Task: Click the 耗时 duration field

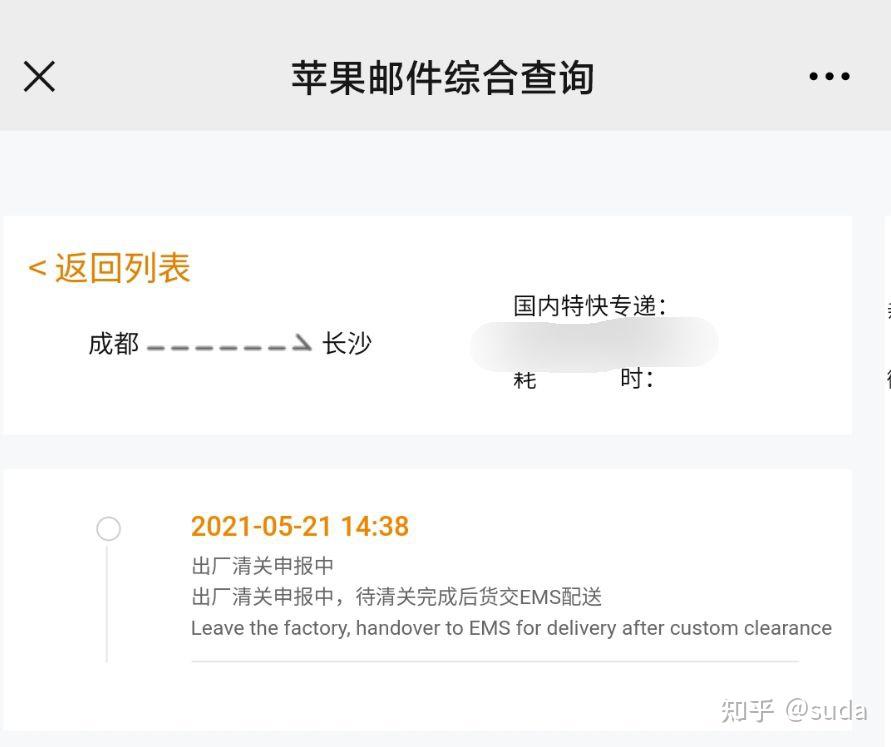Action: tap(585, 379)
